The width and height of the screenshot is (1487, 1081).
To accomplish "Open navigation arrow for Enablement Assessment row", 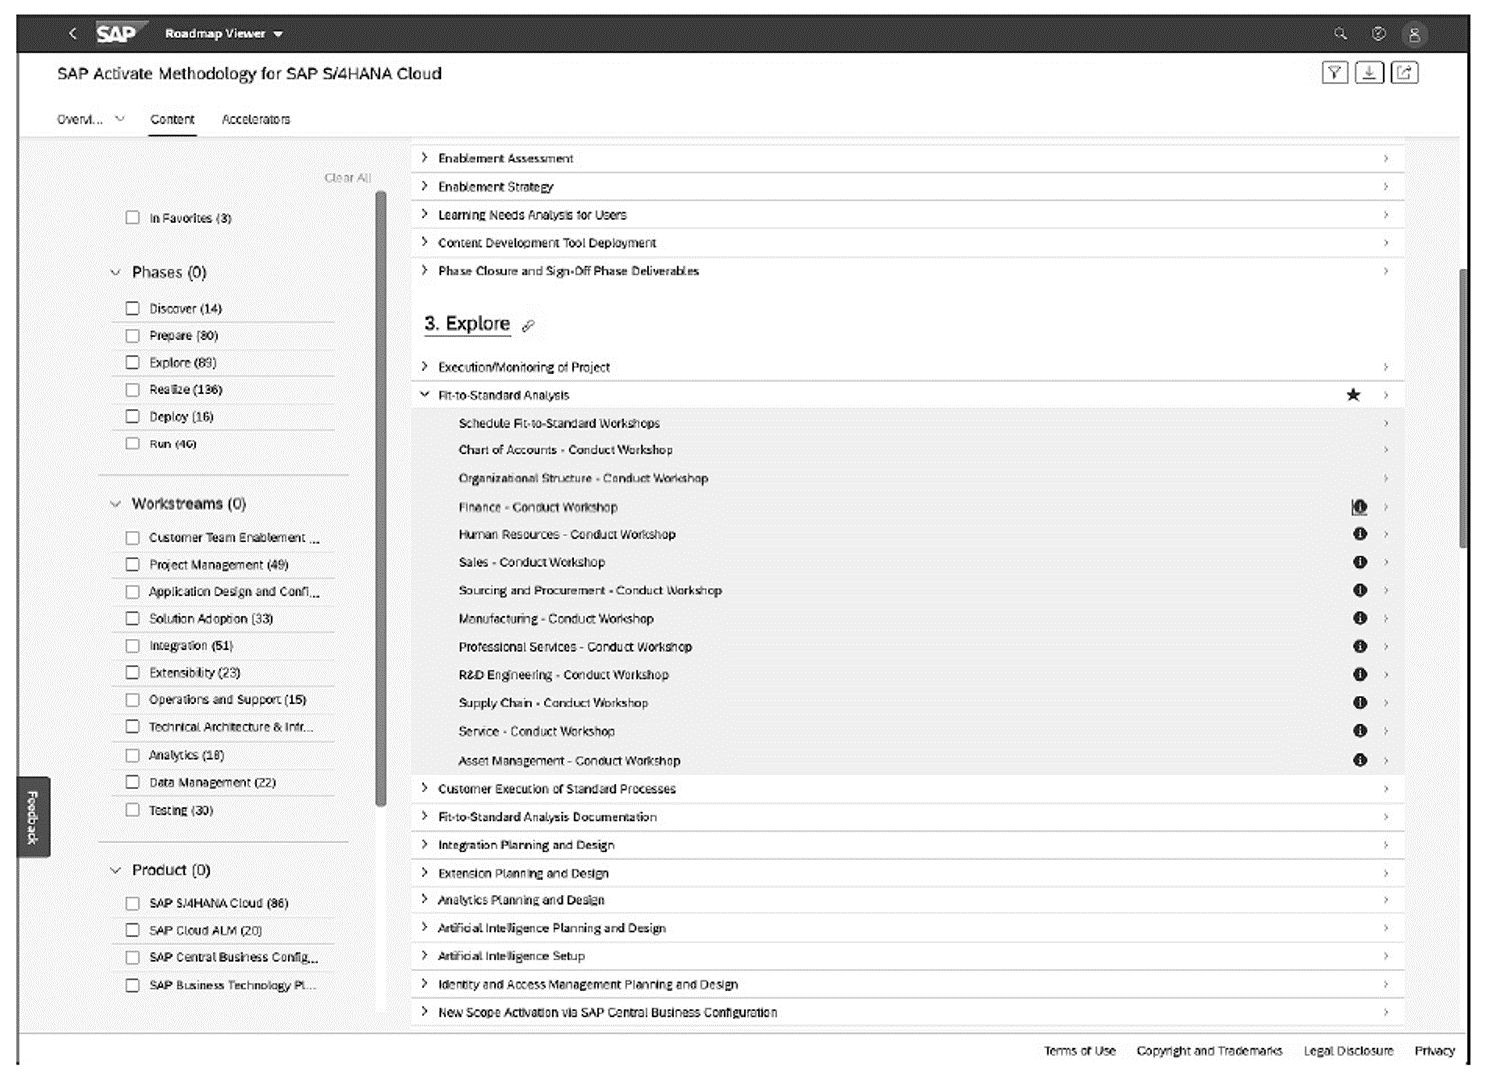I will (x=1386, y=158).
